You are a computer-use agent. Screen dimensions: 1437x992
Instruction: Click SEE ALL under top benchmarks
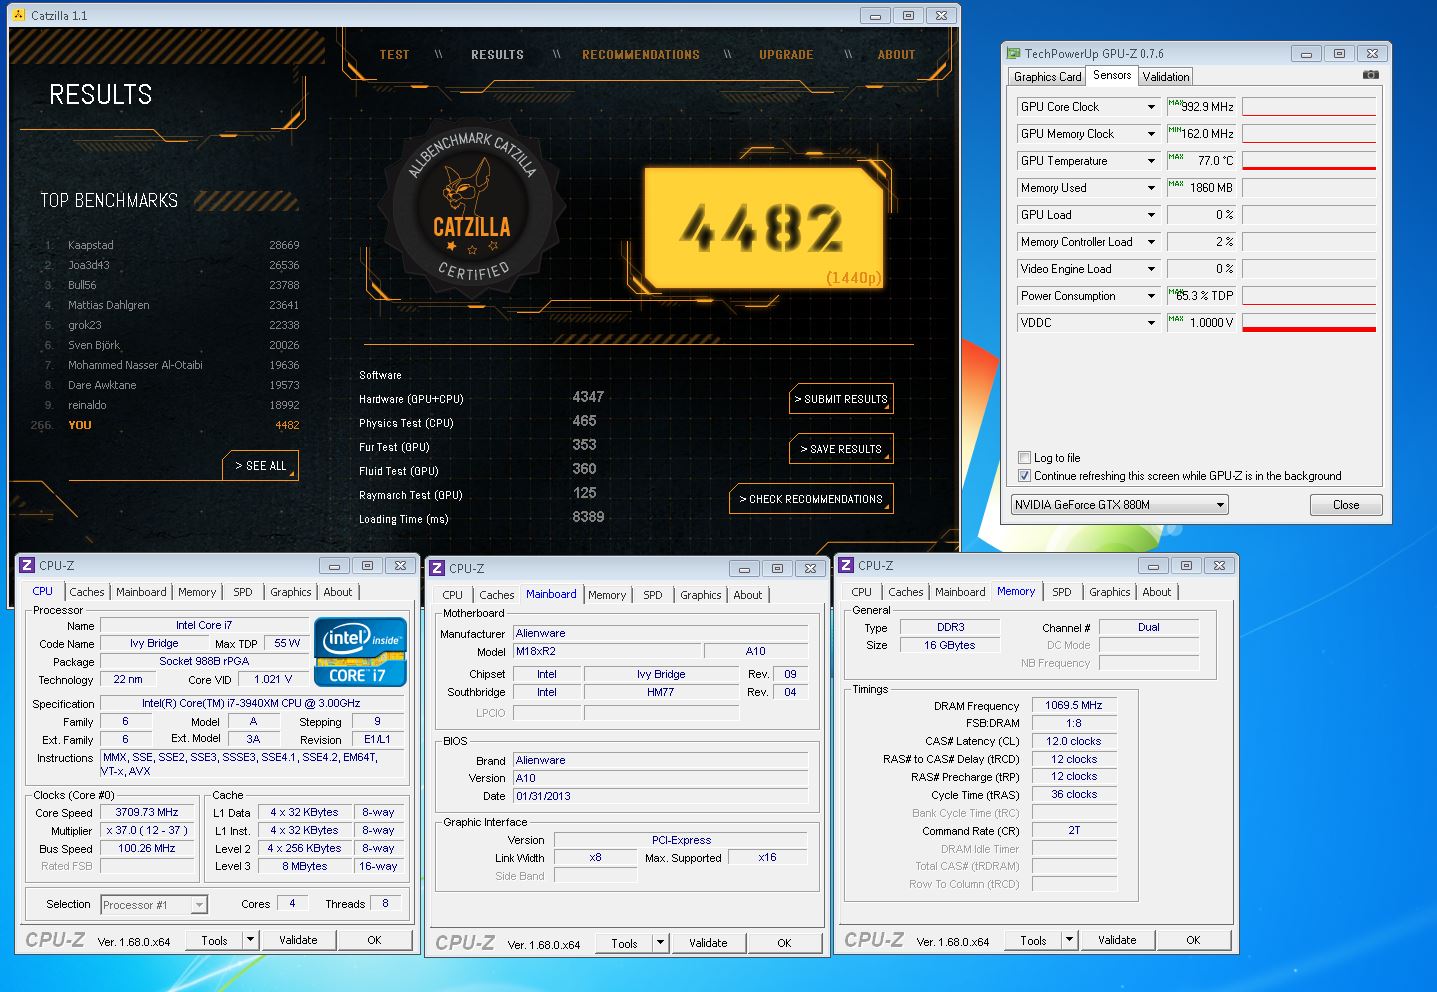(x=261, y=466)
